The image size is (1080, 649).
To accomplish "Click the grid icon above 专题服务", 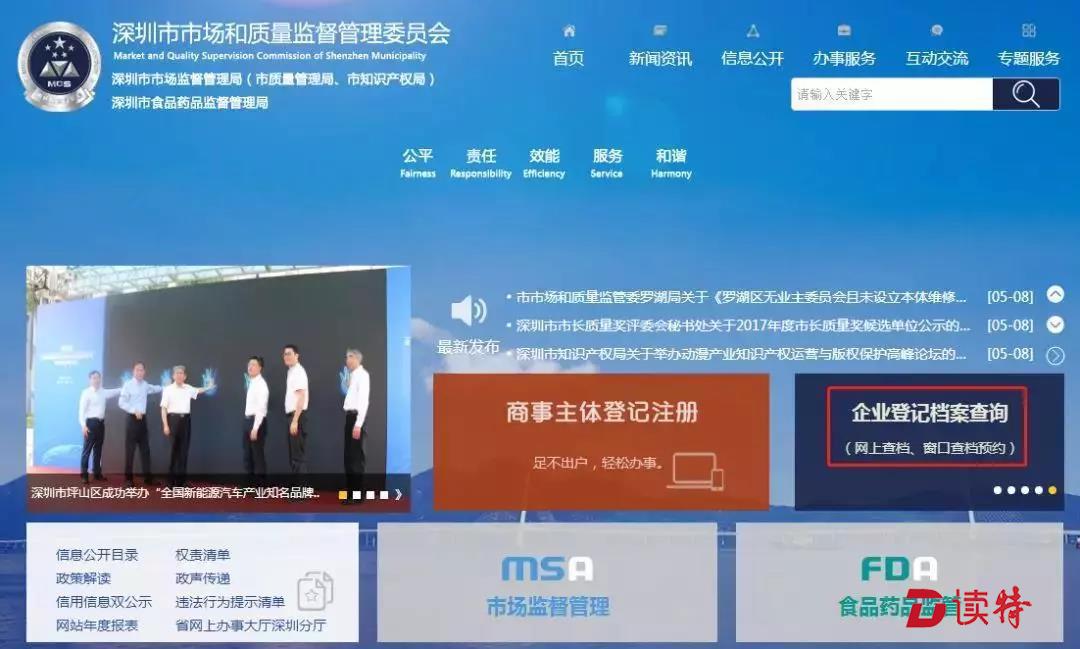I will click(x=1028, y=31).
